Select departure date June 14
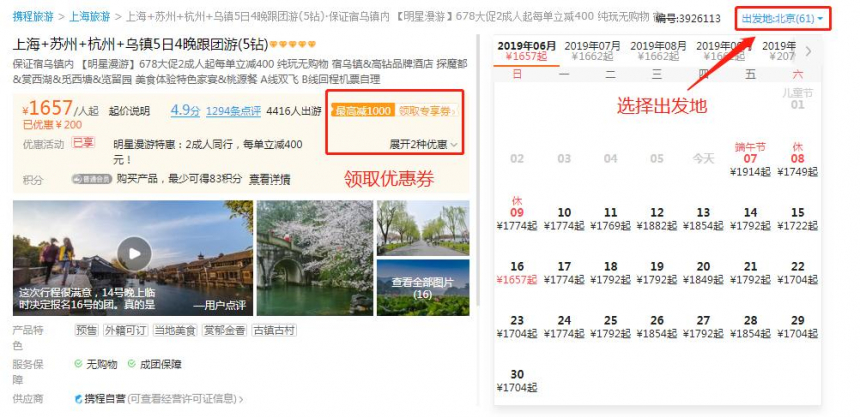 pos(750,218)
